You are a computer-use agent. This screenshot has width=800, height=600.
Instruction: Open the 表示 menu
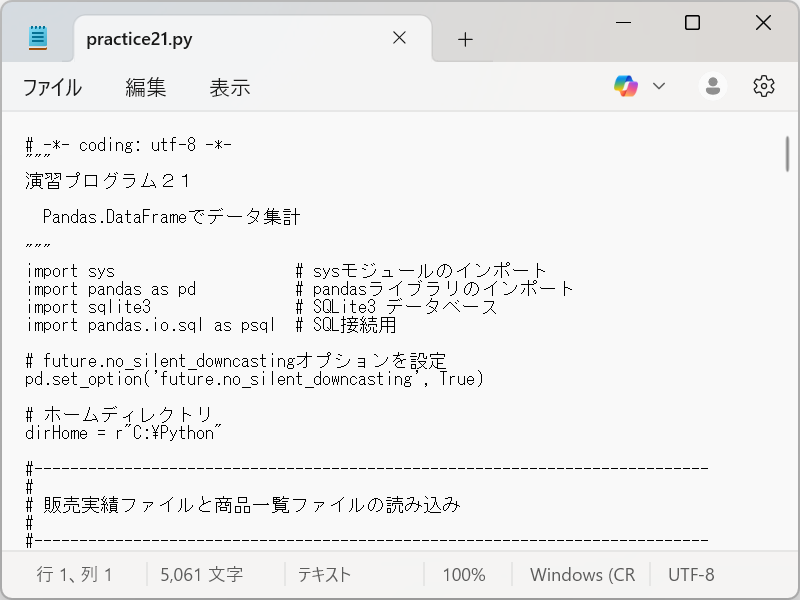pos(230,88)
